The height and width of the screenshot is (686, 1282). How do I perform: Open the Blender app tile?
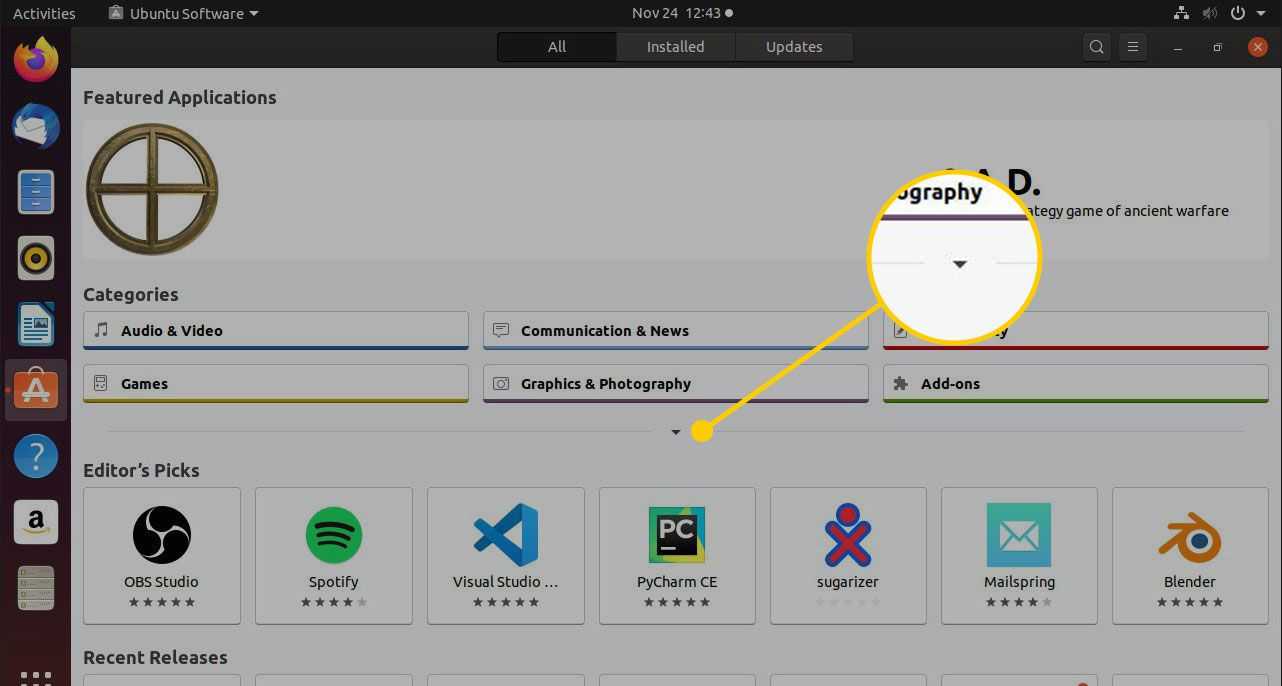[1189, 556]
